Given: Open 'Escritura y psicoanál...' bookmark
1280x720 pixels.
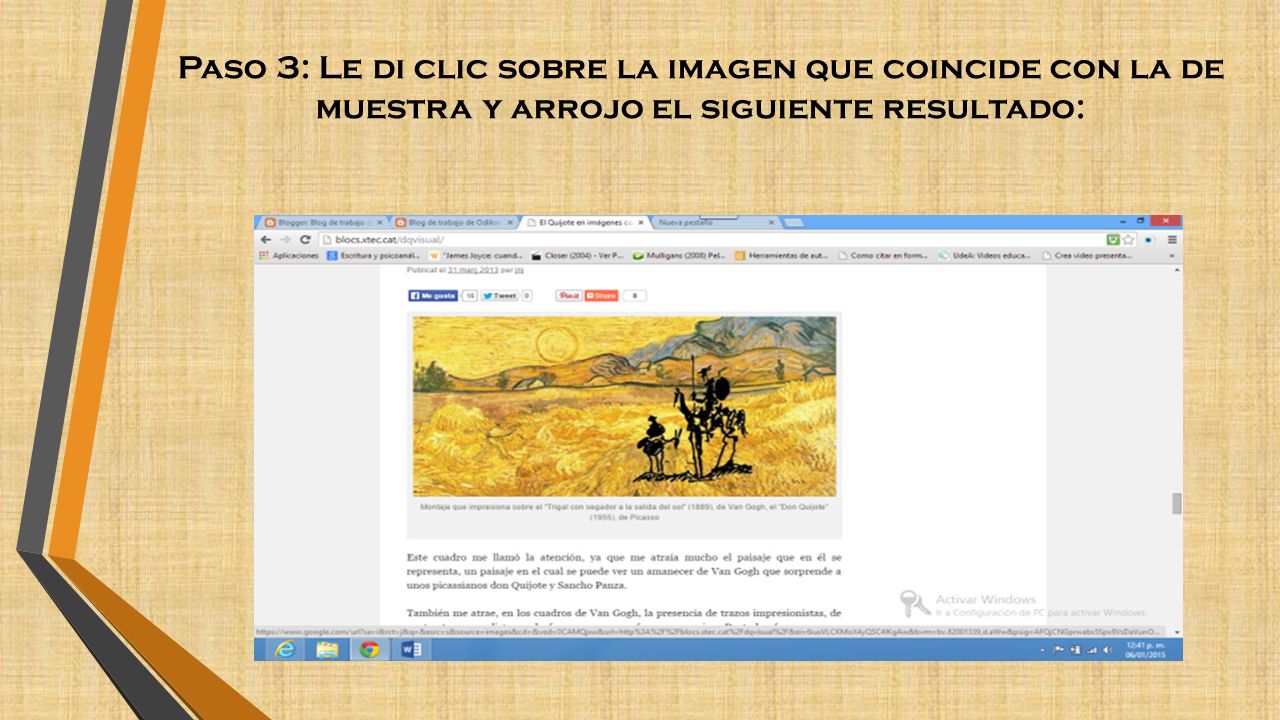Looking at the screenshot, I should click(375, 255).
